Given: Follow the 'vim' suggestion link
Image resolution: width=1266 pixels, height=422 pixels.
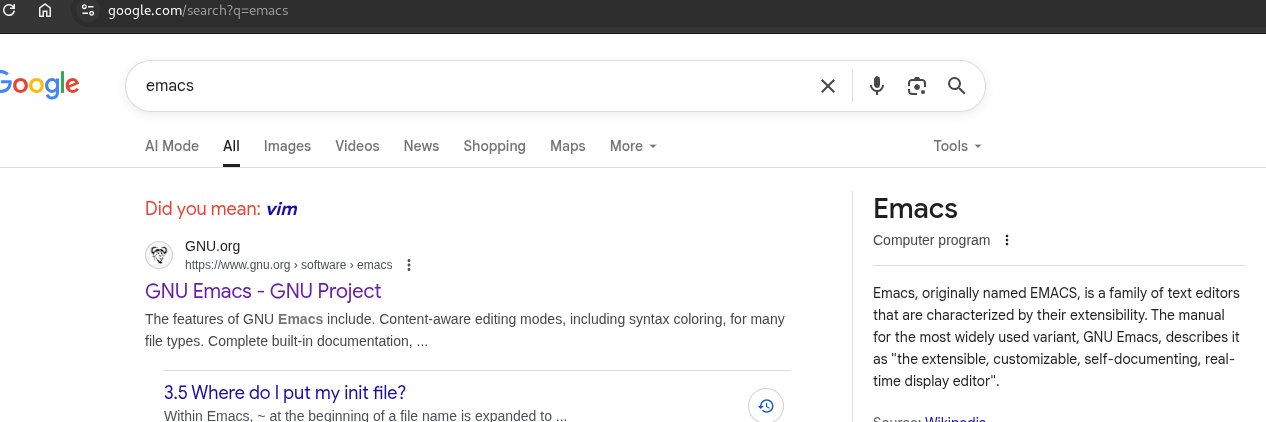Looking at the screenshot, I should click(x=281, y=209).
